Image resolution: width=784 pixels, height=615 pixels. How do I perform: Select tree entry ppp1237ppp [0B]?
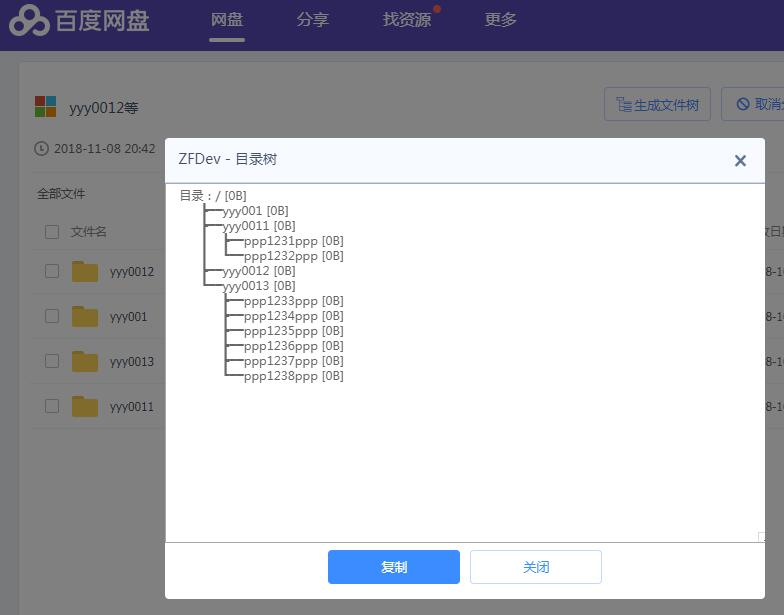294,361
